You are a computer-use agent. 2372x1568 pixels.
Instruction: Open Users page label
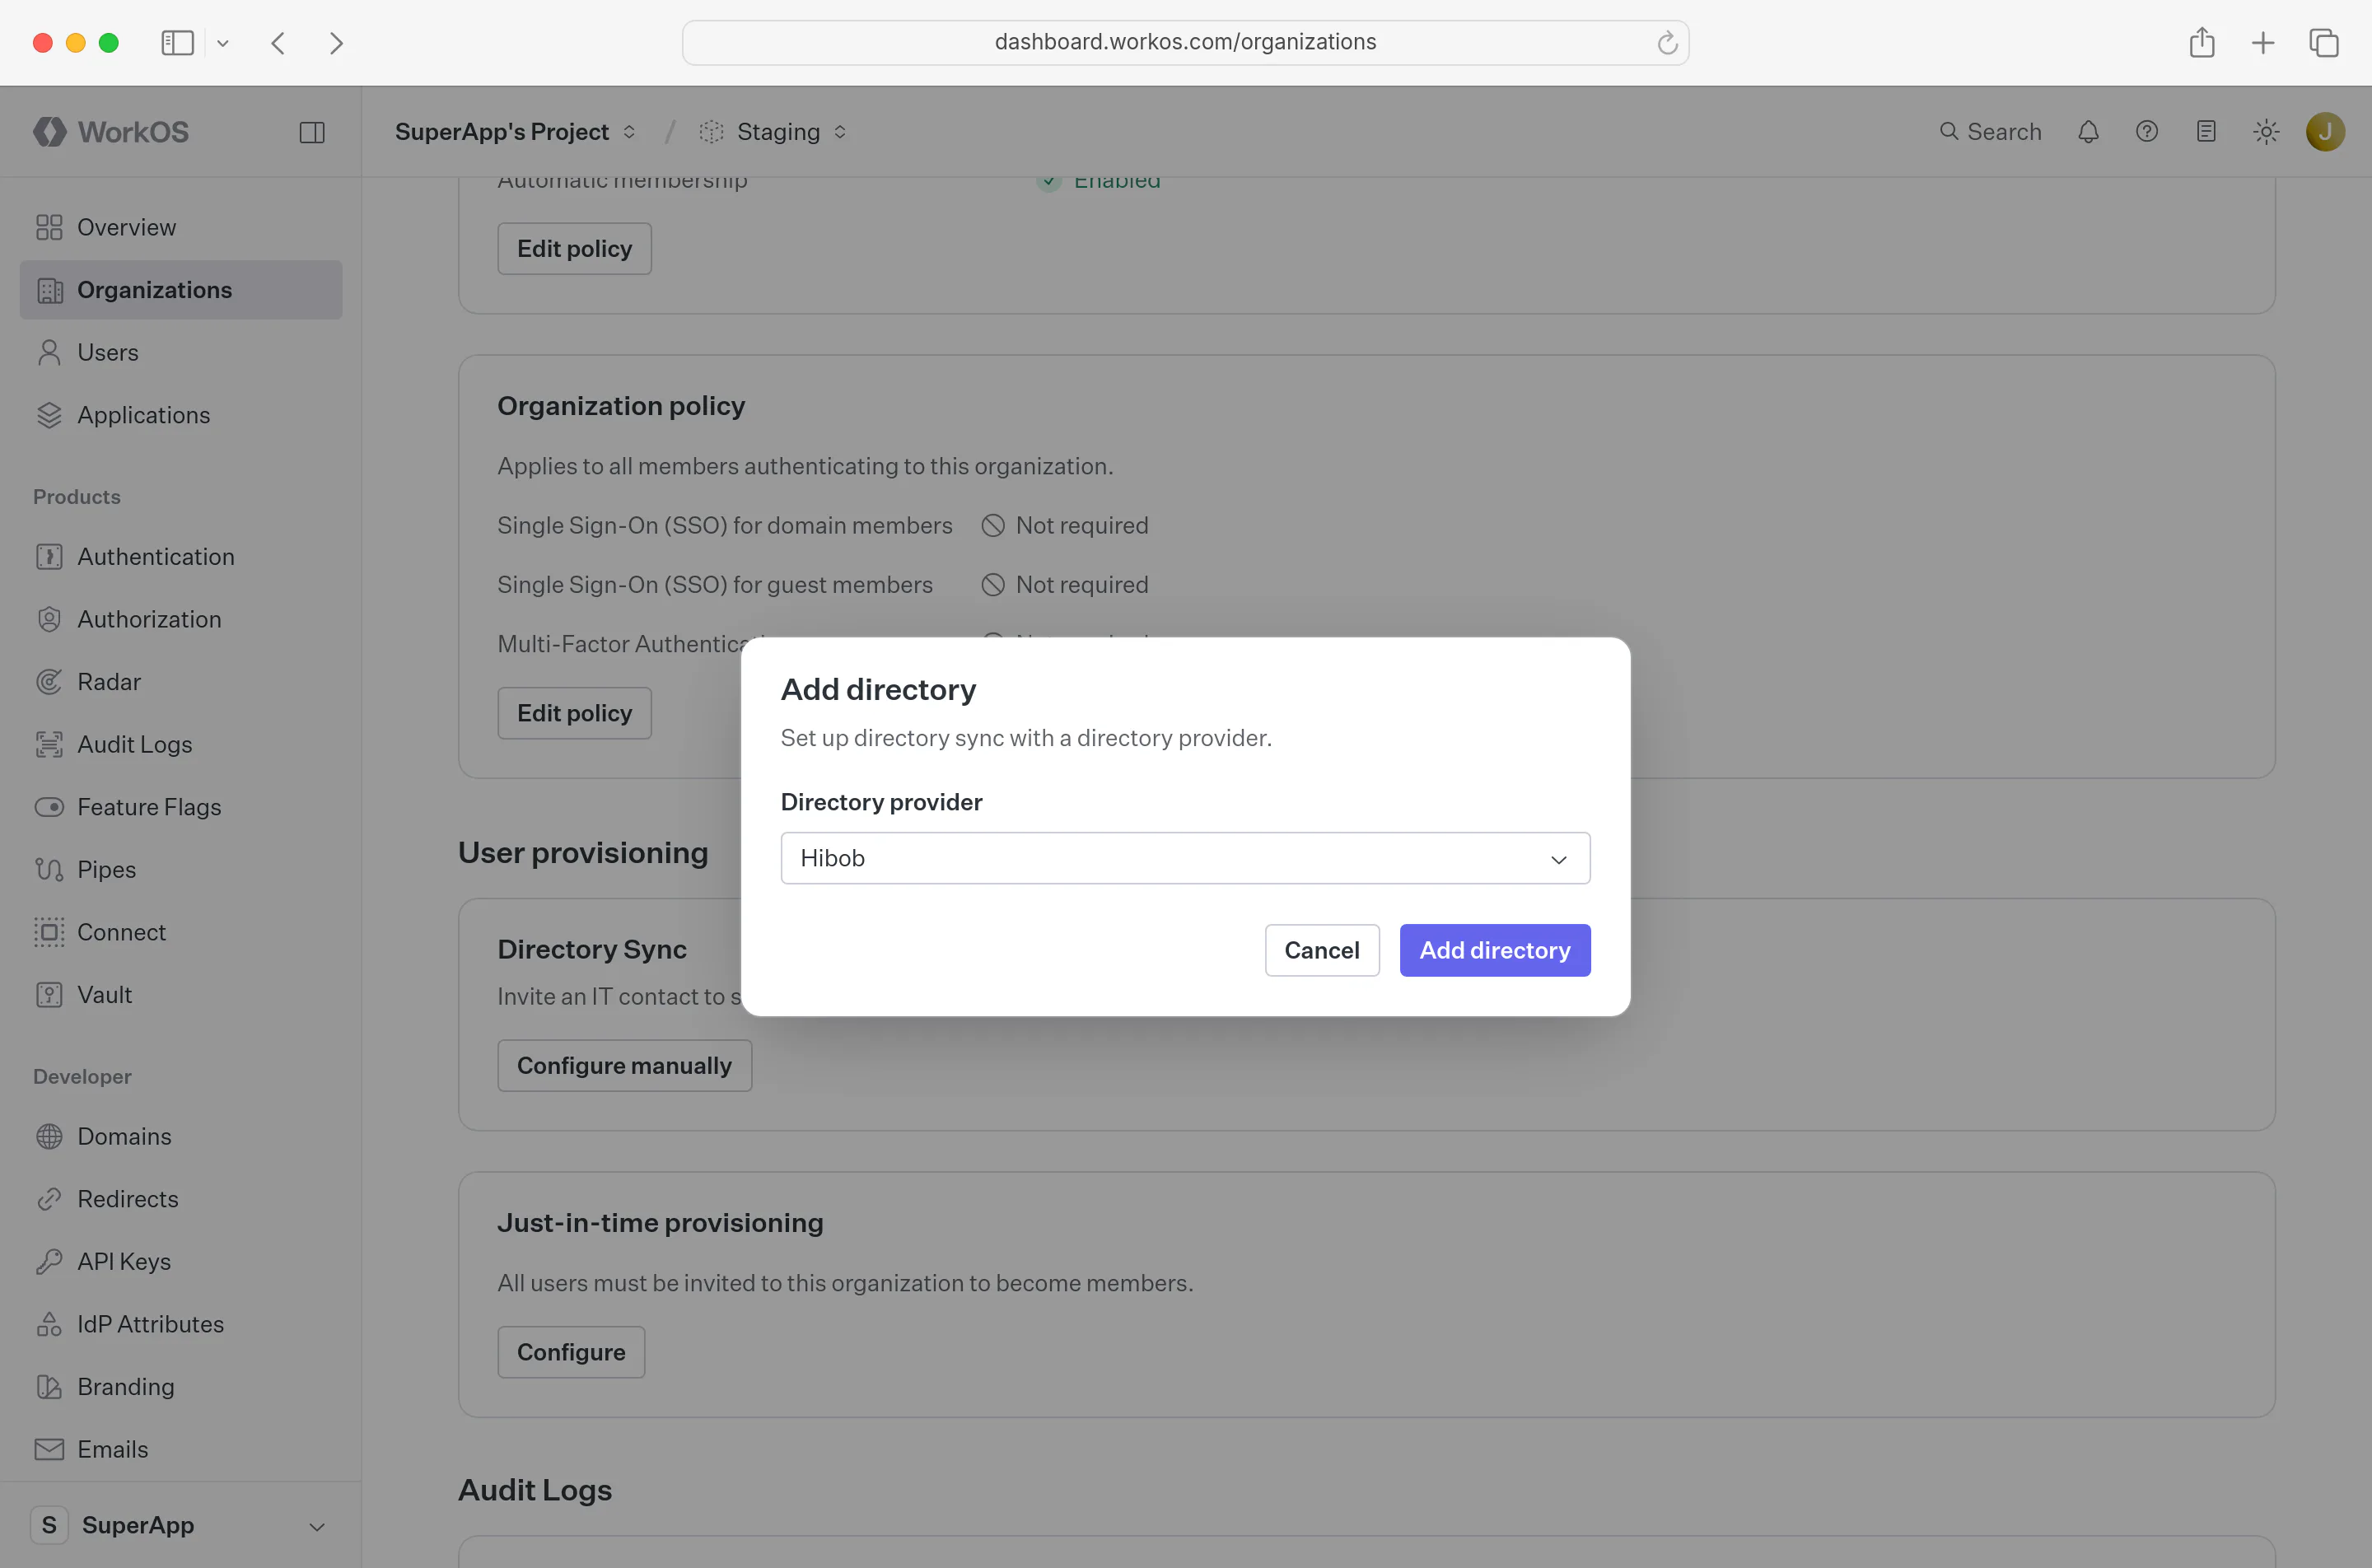108,352
